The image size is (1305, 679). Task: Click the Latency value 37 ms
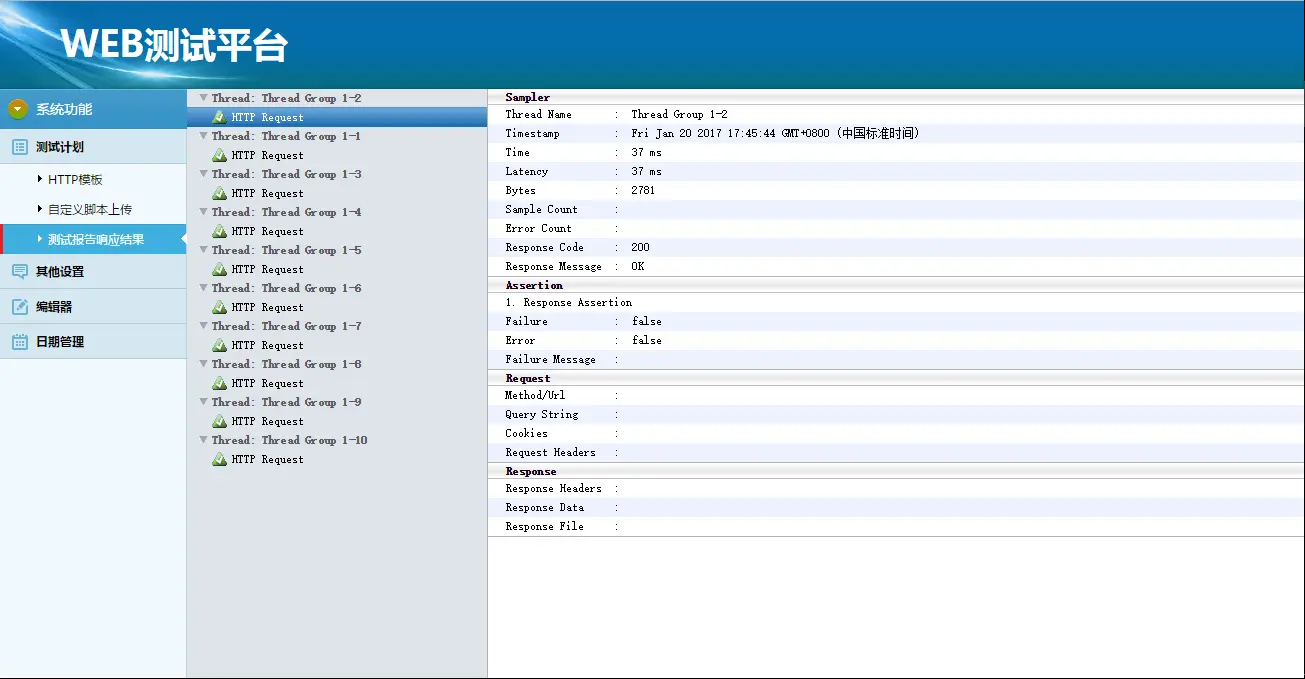click(x=646, y=171)
